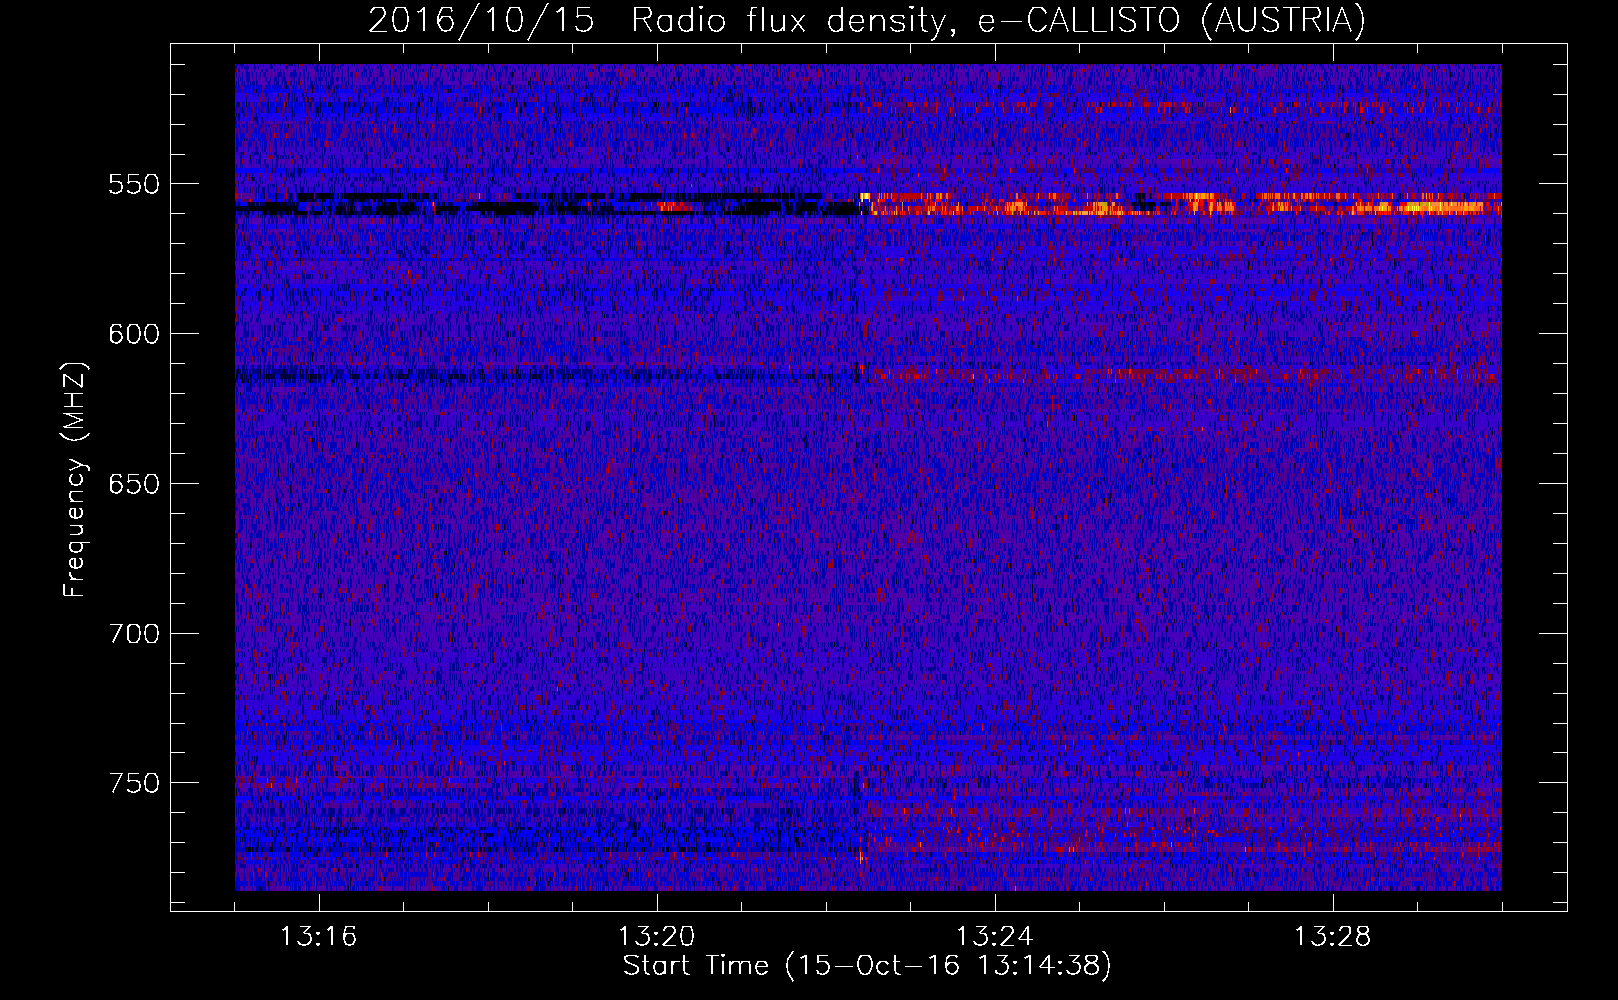Image resolution: width=1618 pixels, height=1000 pixels.
Task: Click the 13:28 time tick label
Action: point(1332,937)
